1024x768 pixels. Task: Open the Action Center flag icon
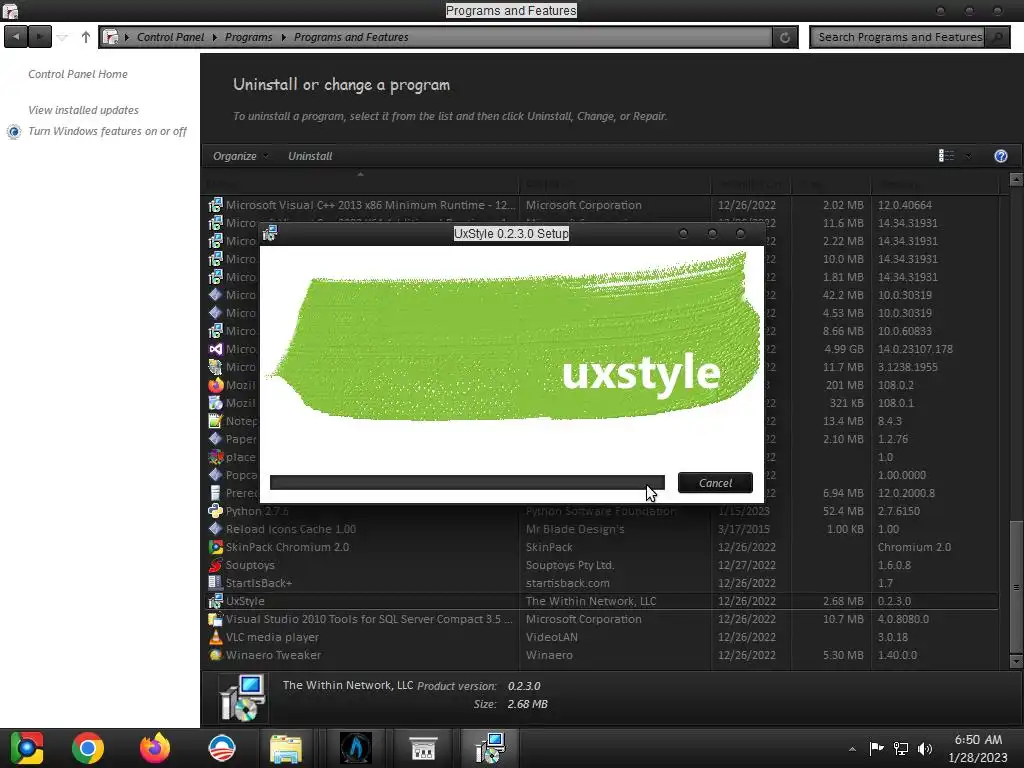[876, 748]
